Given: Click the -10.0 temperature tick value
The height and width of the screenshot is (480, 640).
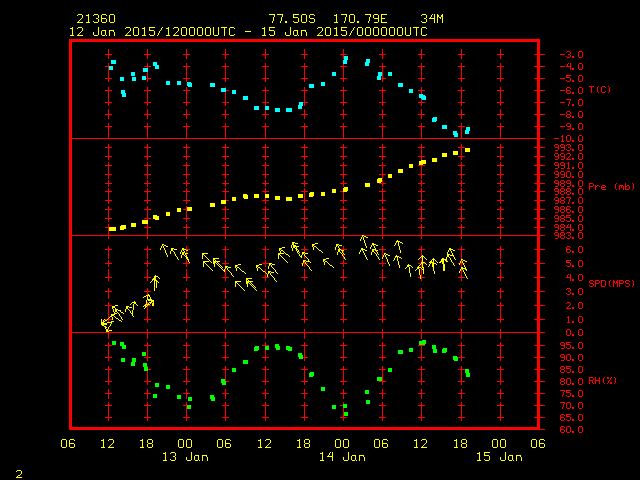Looking at the screenshot, I should pos(569,139).
